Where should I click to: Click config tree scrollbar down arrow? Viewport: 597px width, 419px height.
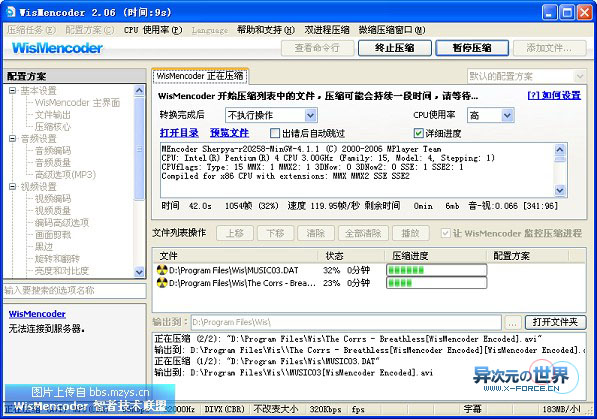139,272
